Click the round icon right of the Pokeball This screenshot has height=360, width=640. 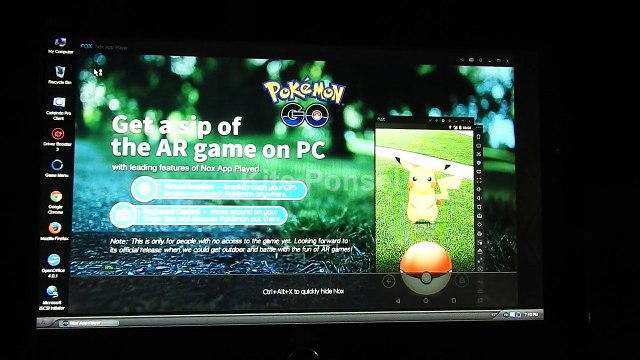(462, 280)
